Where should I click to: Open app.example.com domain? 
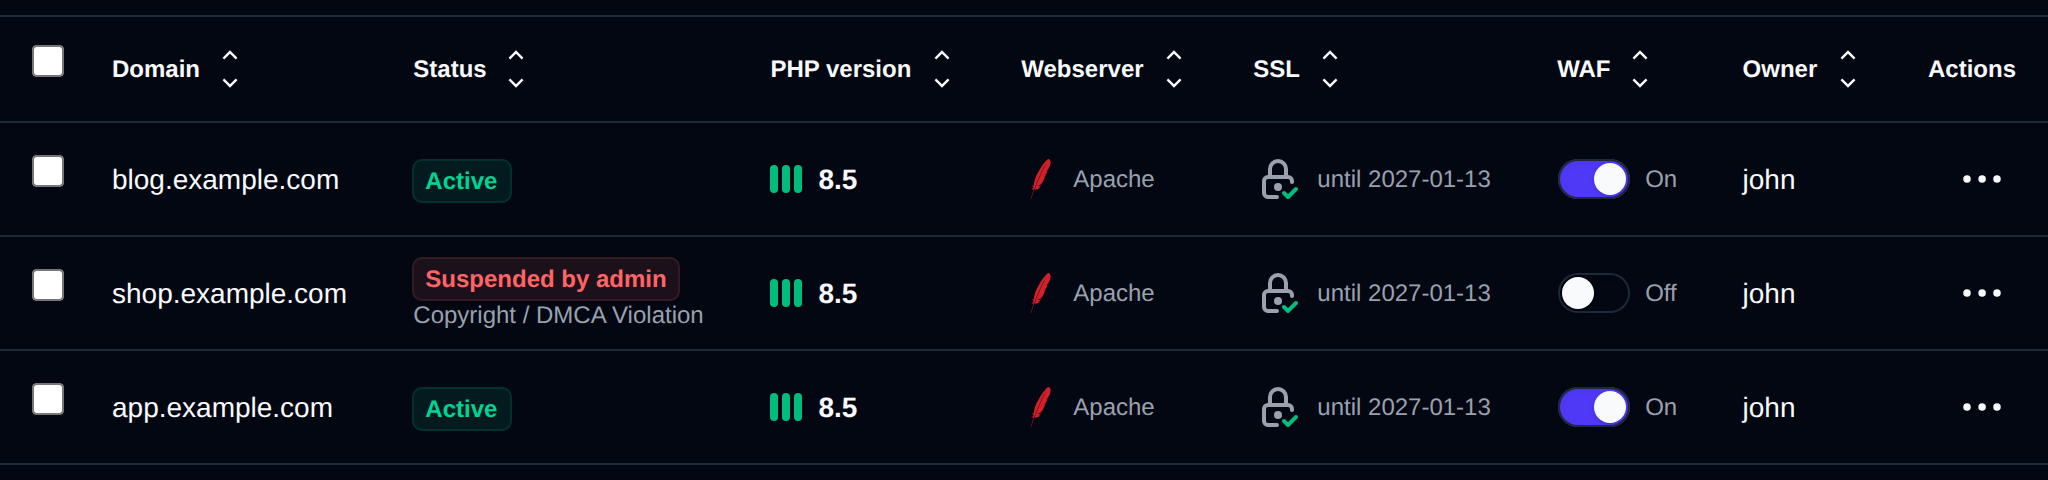222,408
